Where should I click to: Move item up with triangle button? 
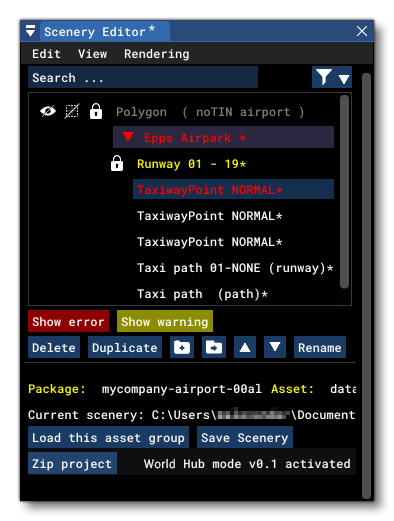pos(245,347)
